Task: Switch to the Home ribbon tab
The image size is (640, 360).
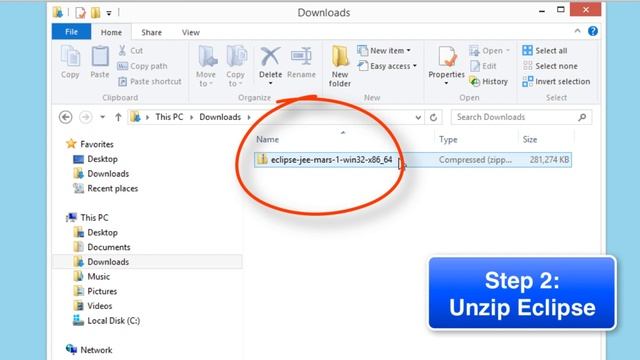Action: point(111,32)
